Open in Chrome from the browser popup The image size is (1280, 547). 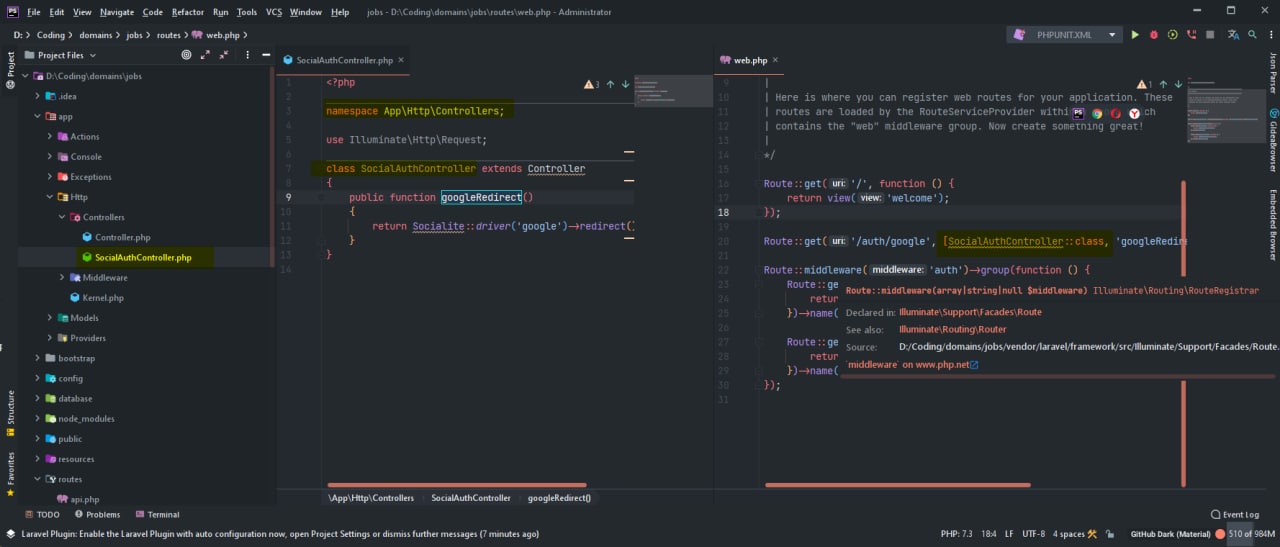tap(1097, 114)
